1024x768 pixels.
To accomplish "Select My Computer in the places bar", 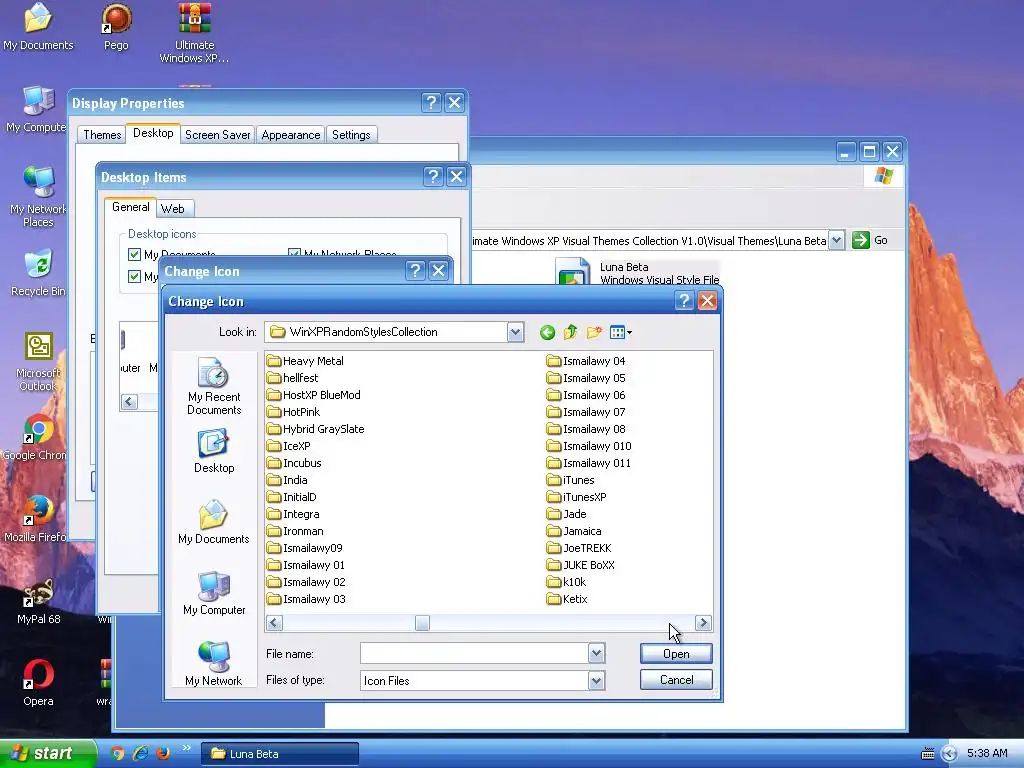I will coord(214,593).
